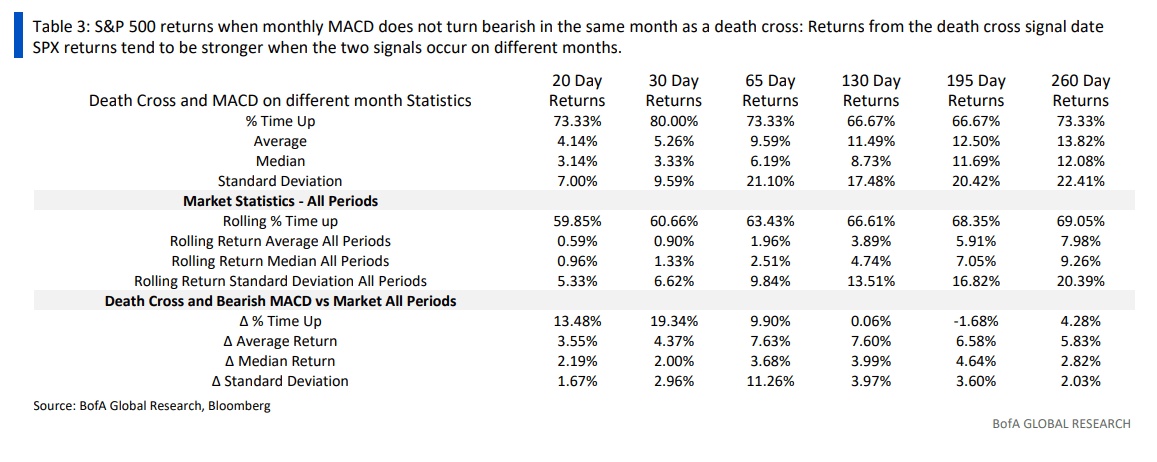Click "Death Cross and MACD on different month Statistics" label
Screen dimensions: 1157x462
click(x=280, y=100)
